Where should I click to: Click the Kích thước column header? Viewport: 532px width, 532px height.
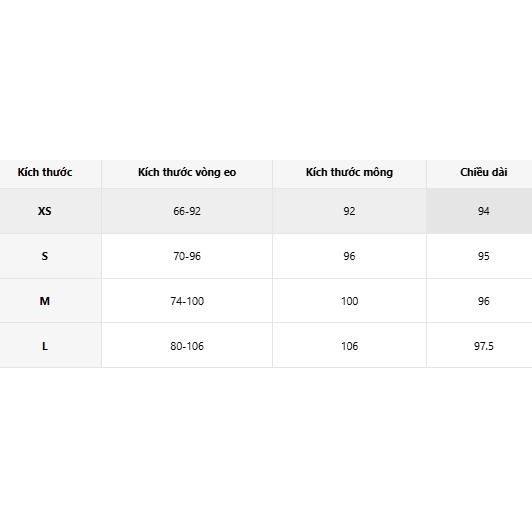(44, 172)
